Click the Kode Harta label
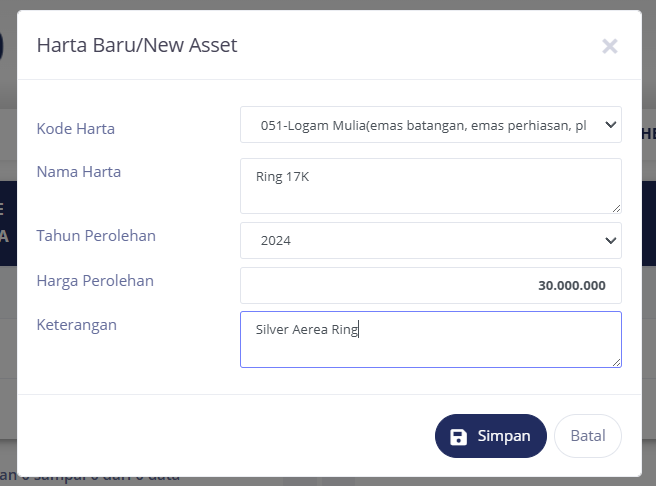 click(76, 128)
